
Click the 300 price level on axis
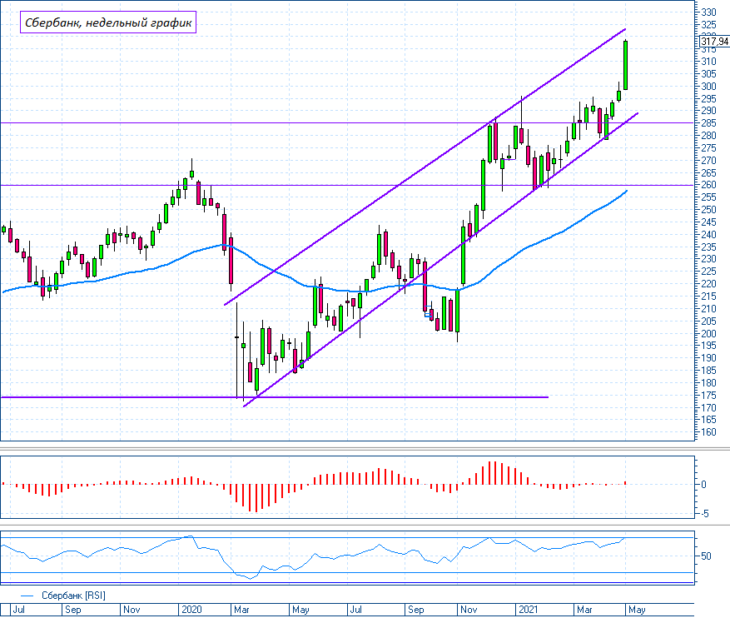(x=708, y=86)
